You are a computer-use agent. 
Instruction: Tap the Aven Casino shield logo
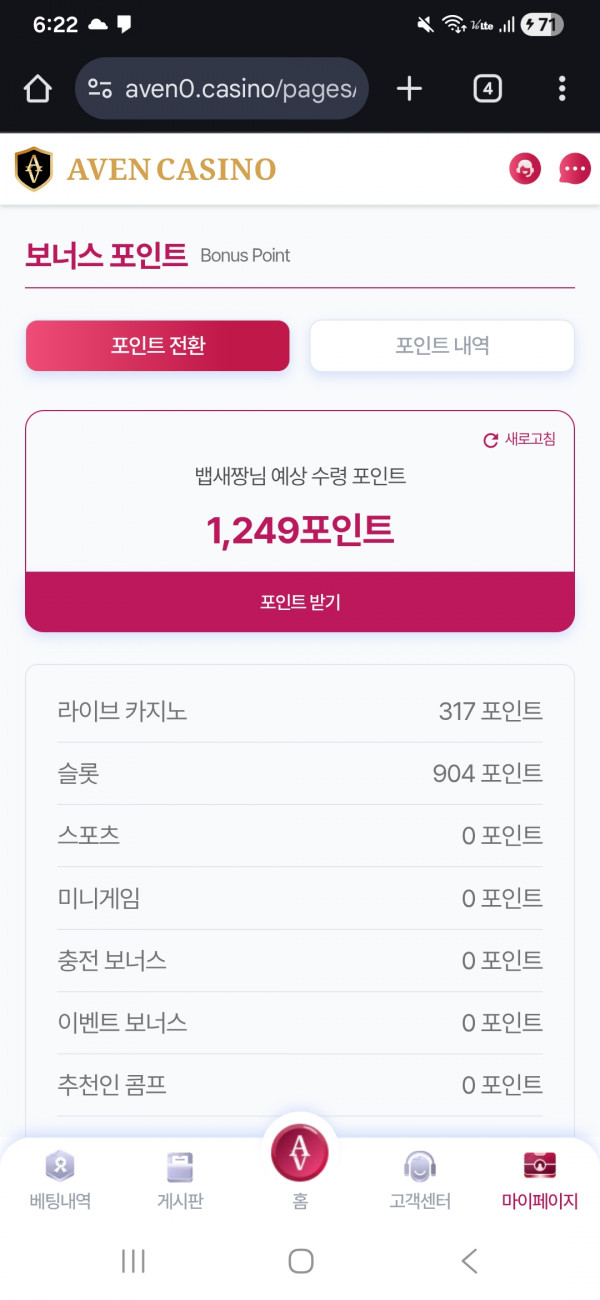[x=33, y=169]
